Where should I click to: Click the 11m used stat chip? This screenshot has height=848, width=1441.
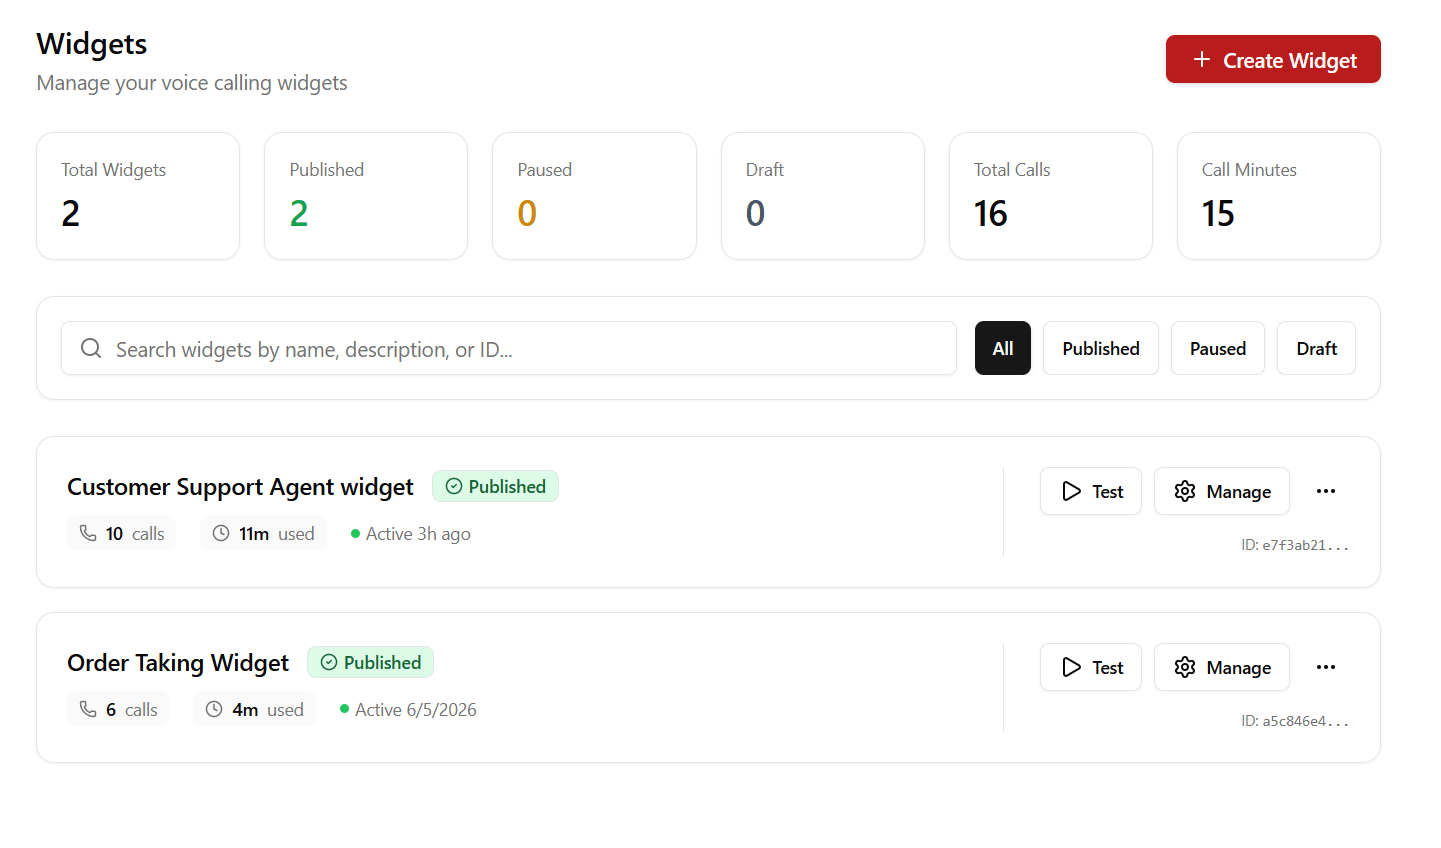pos(263,533)
